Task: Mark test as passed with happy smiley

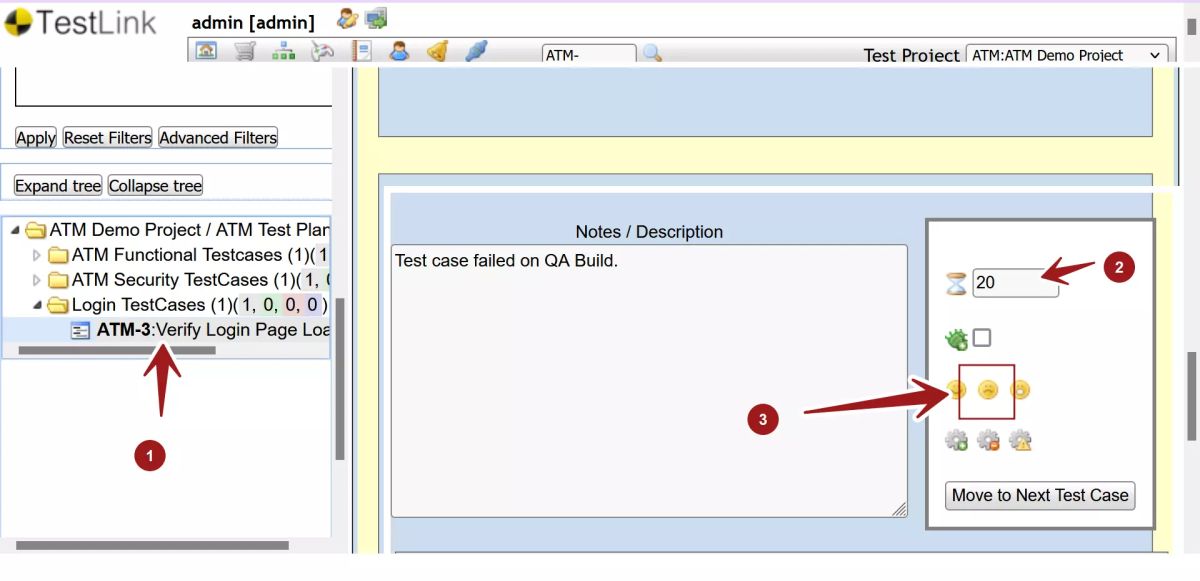Action: click(x=956, y=390)
